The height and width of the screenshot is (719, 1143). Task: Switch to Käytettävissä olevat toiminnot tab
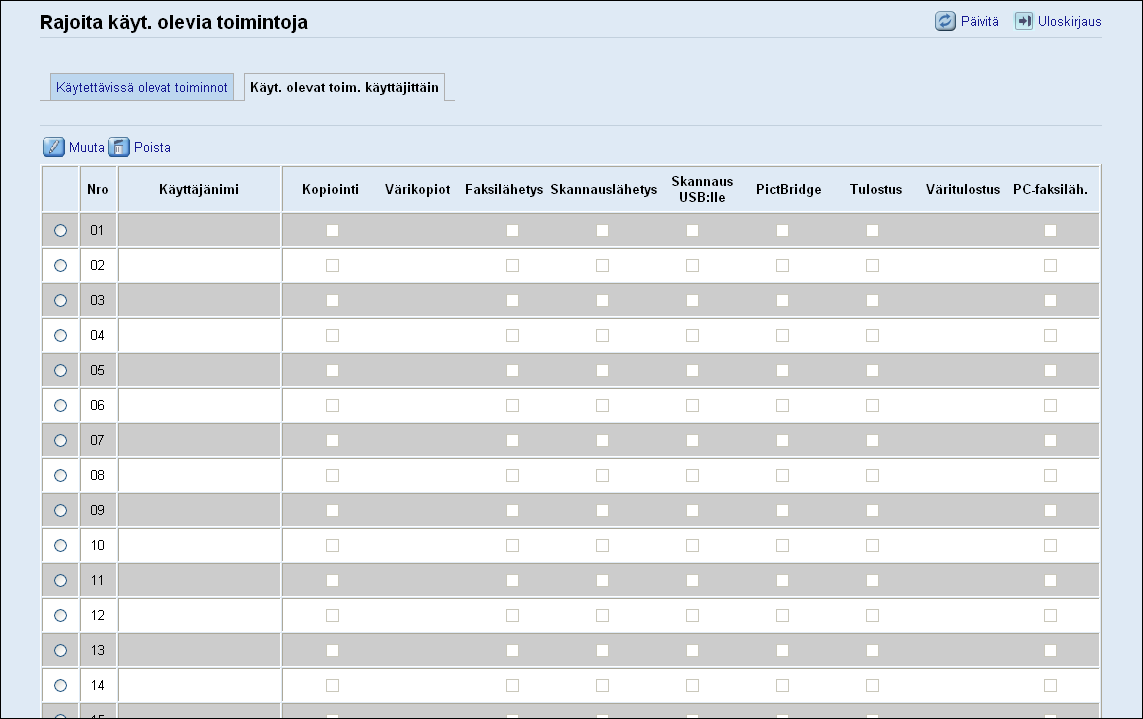(141, 87)
